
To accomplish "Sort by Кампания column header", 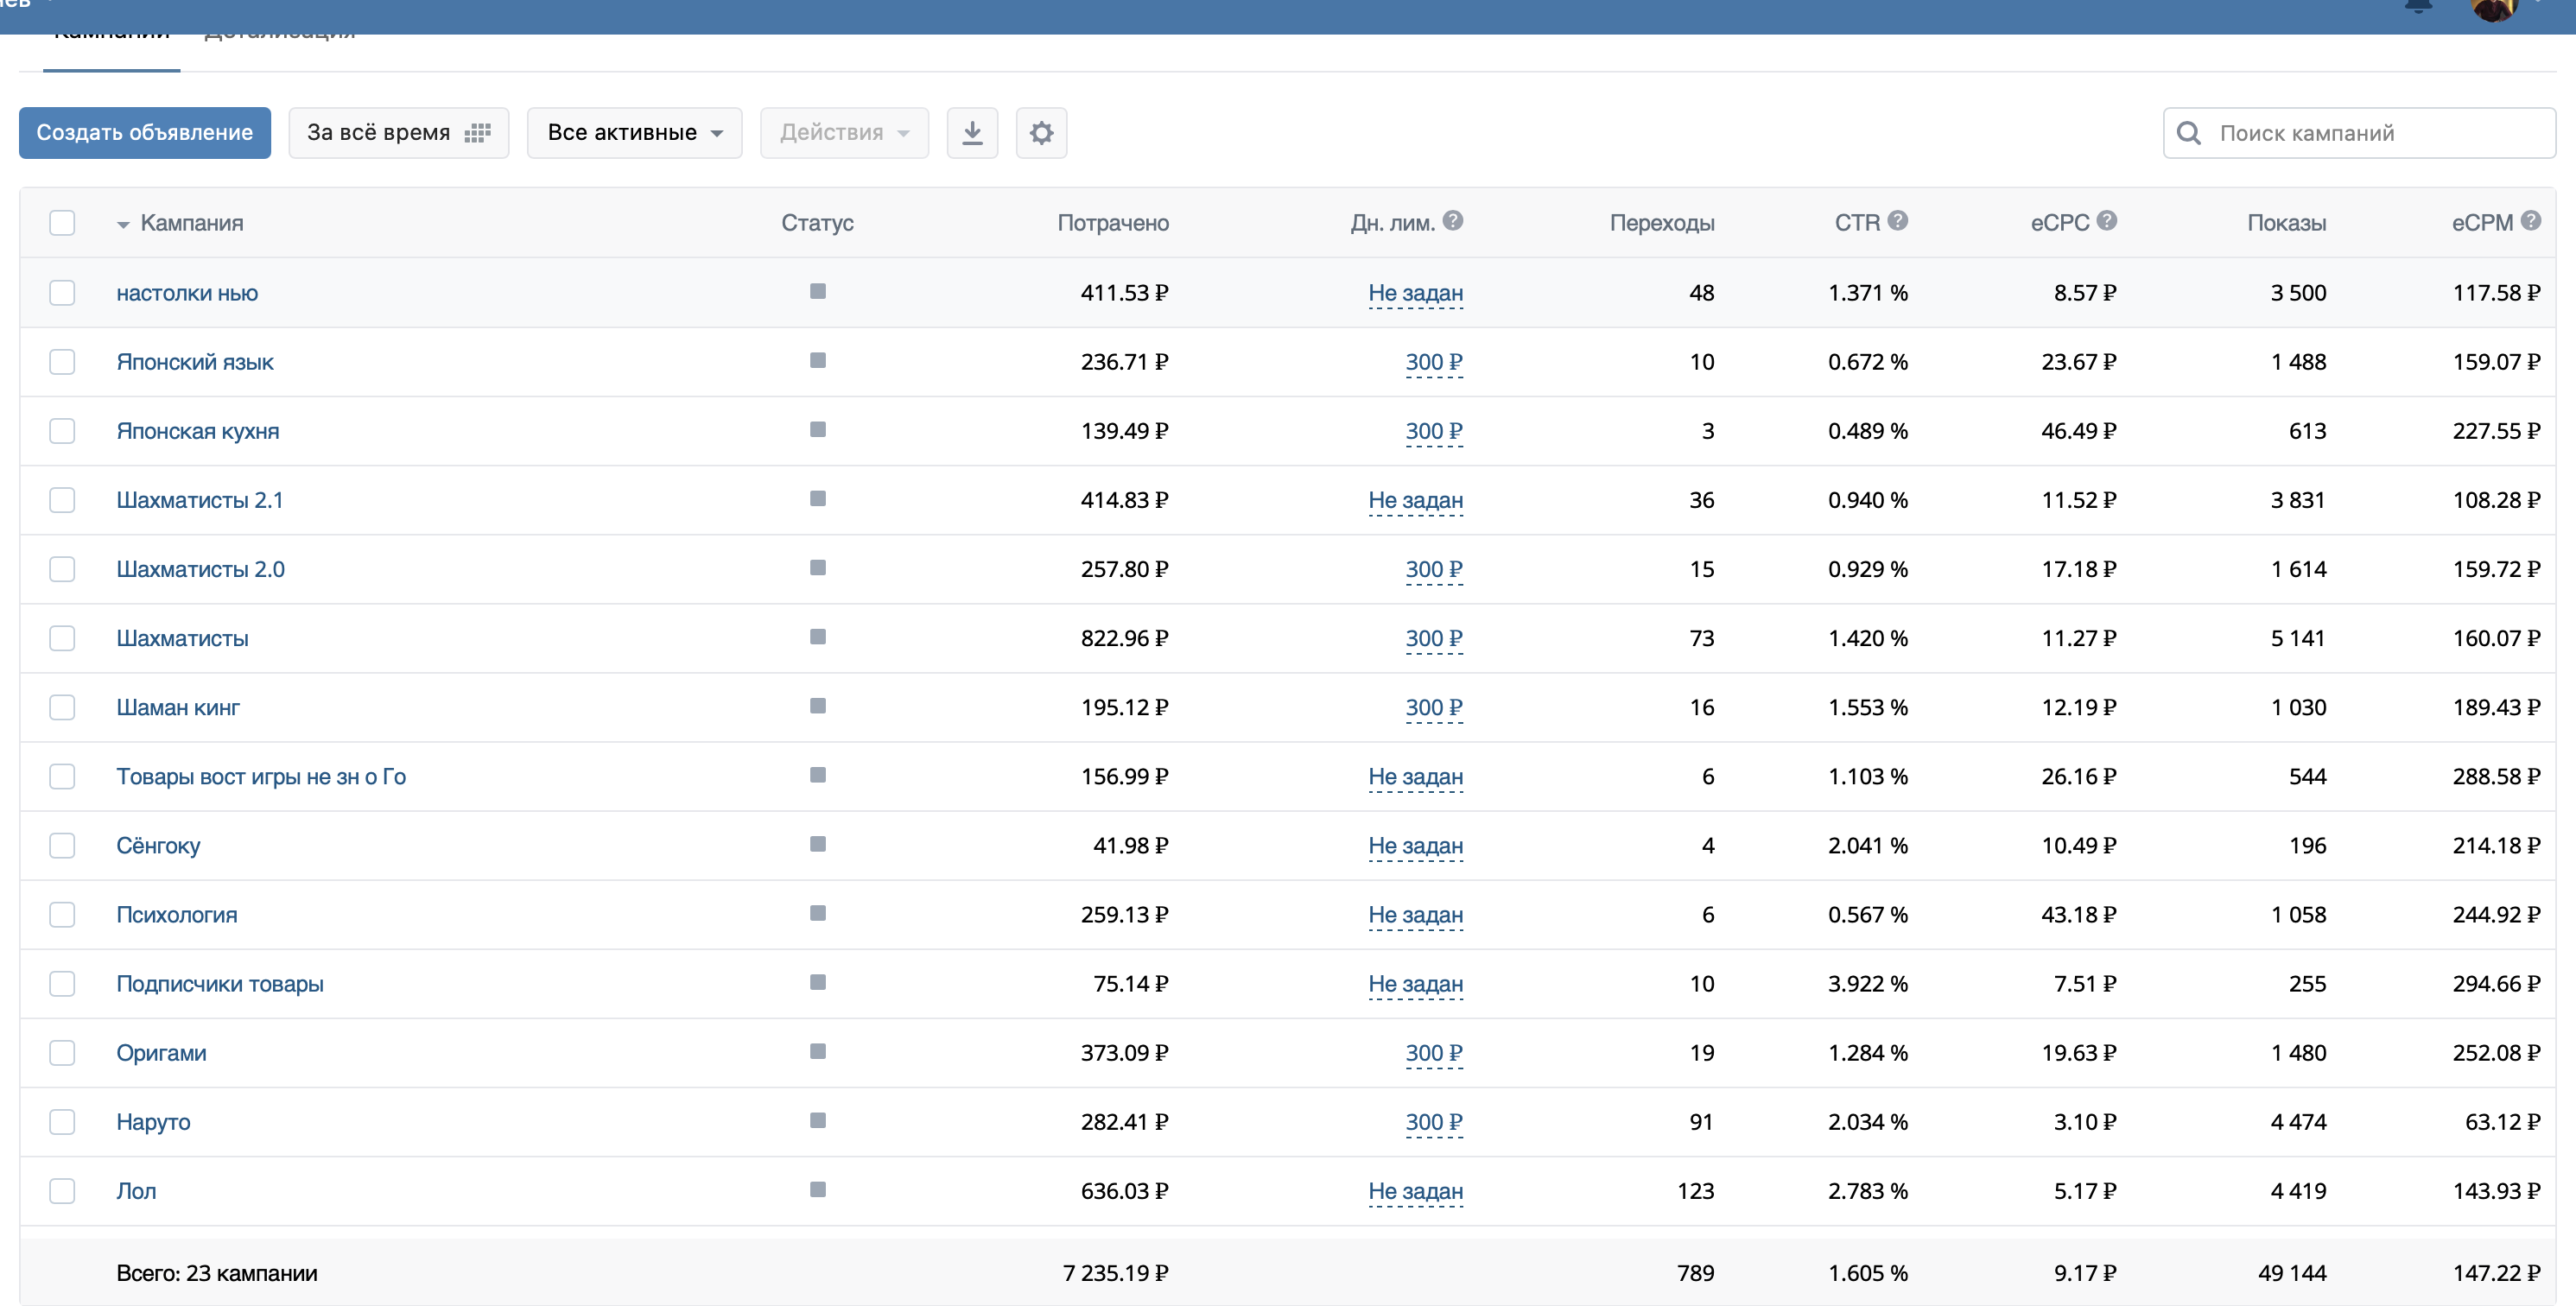I will tap(191, 223).
